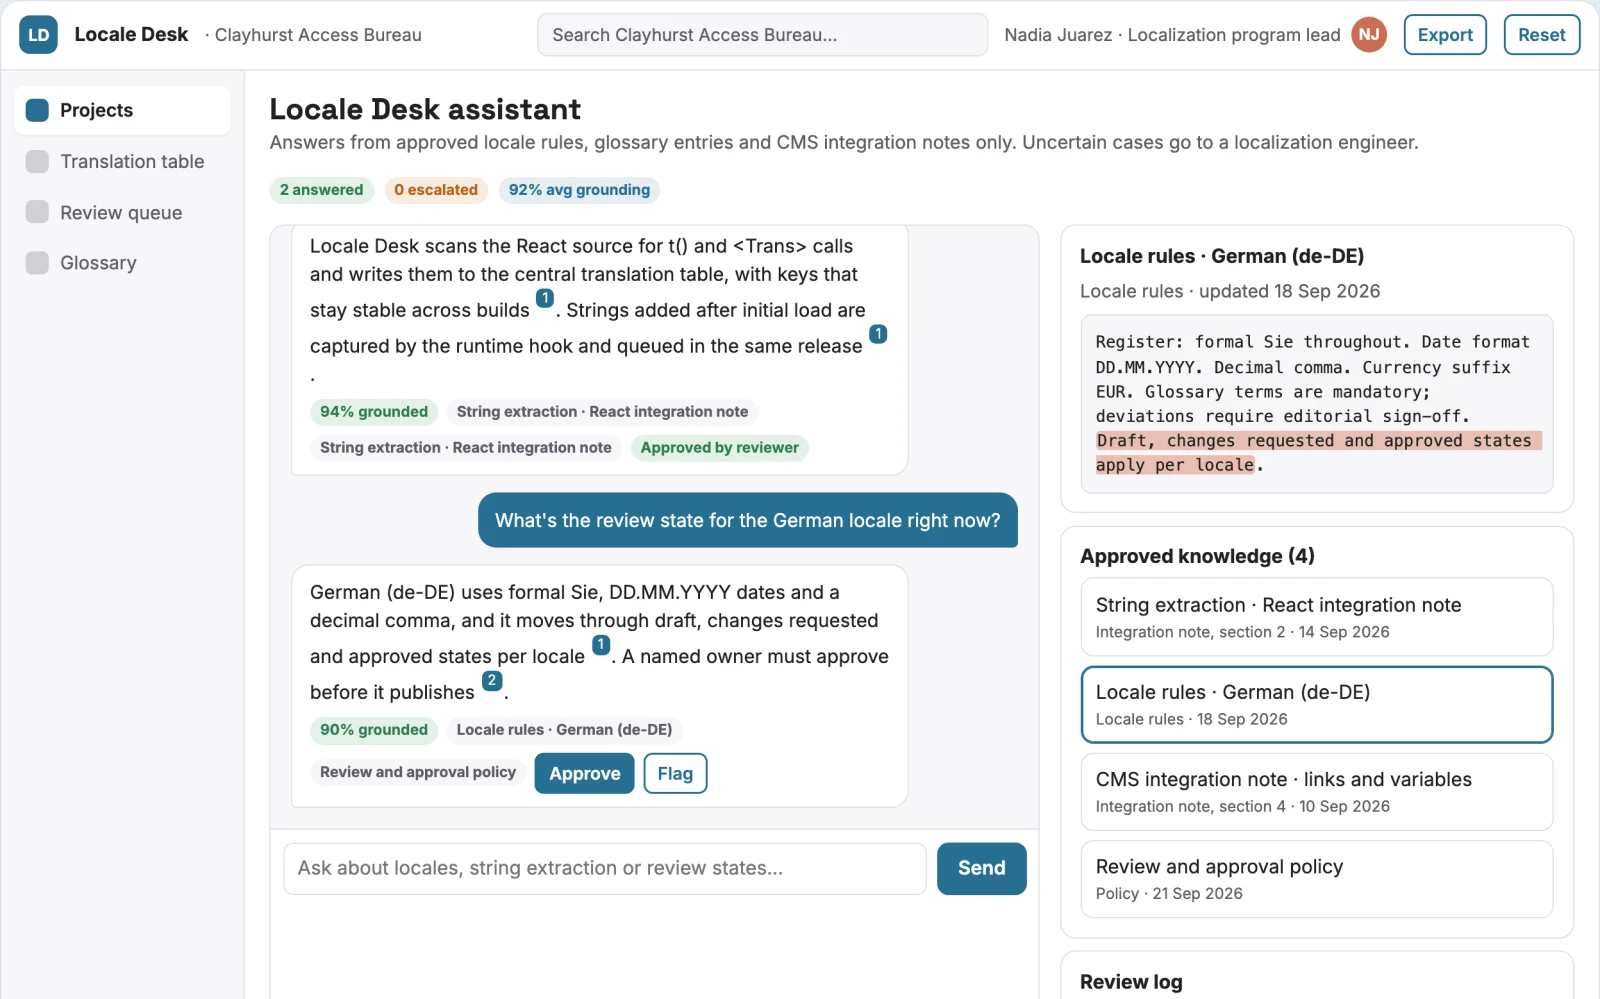Click the Review queue sidebar icon
The width and height of the screenshot is (1600, 999).
point(37,212)
